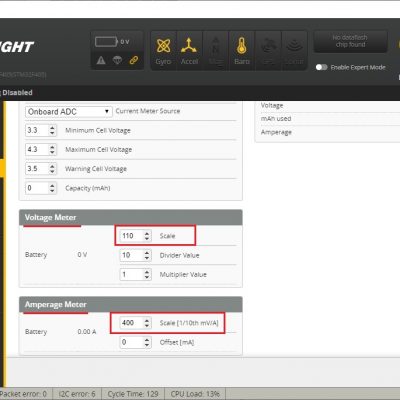The height and width of the screenshot is (400, 400).
Task: Toggle Enable Expert Mode switch
Action: click(321, 67)
